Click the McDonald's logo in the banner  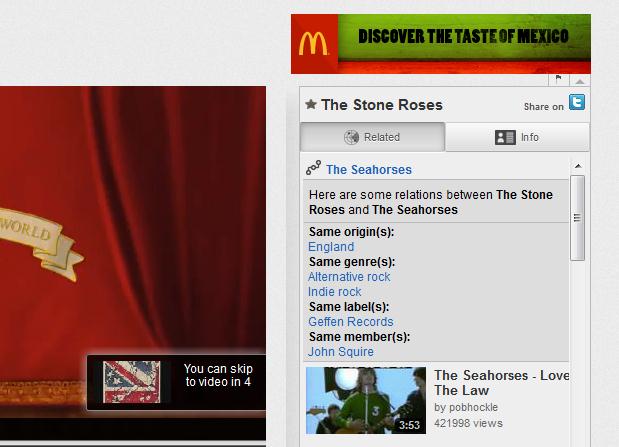point(314,43)
